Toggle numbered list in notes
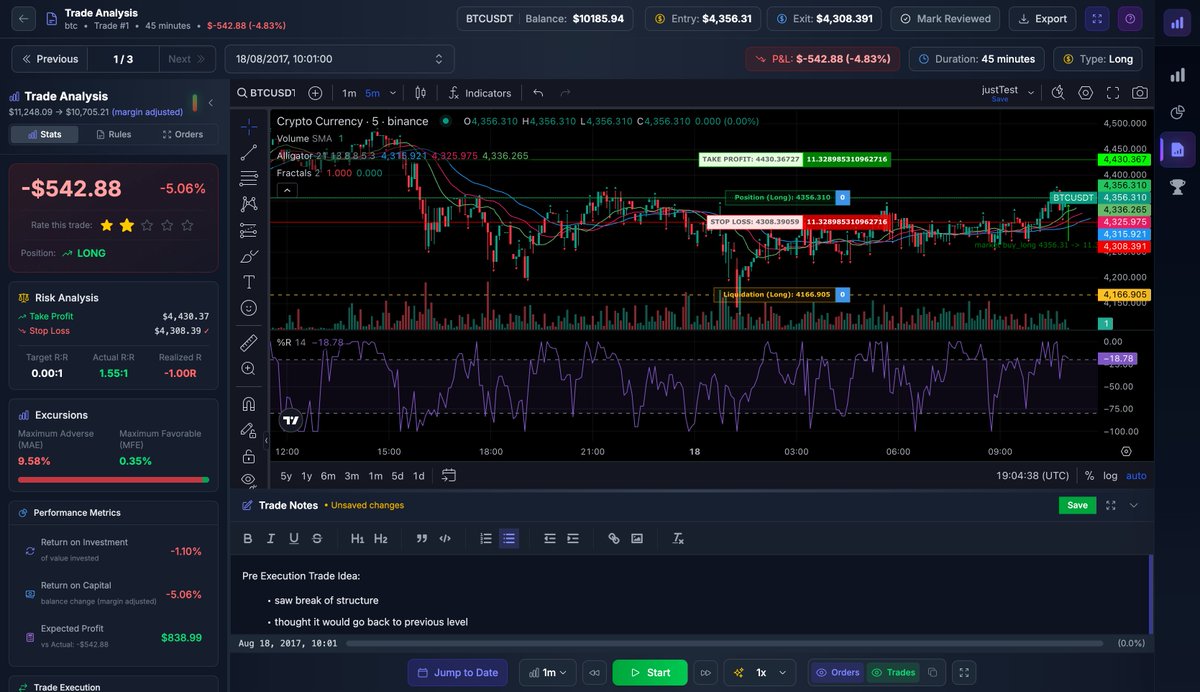This screenshot has height=692, width=1200. coord(486,538)
